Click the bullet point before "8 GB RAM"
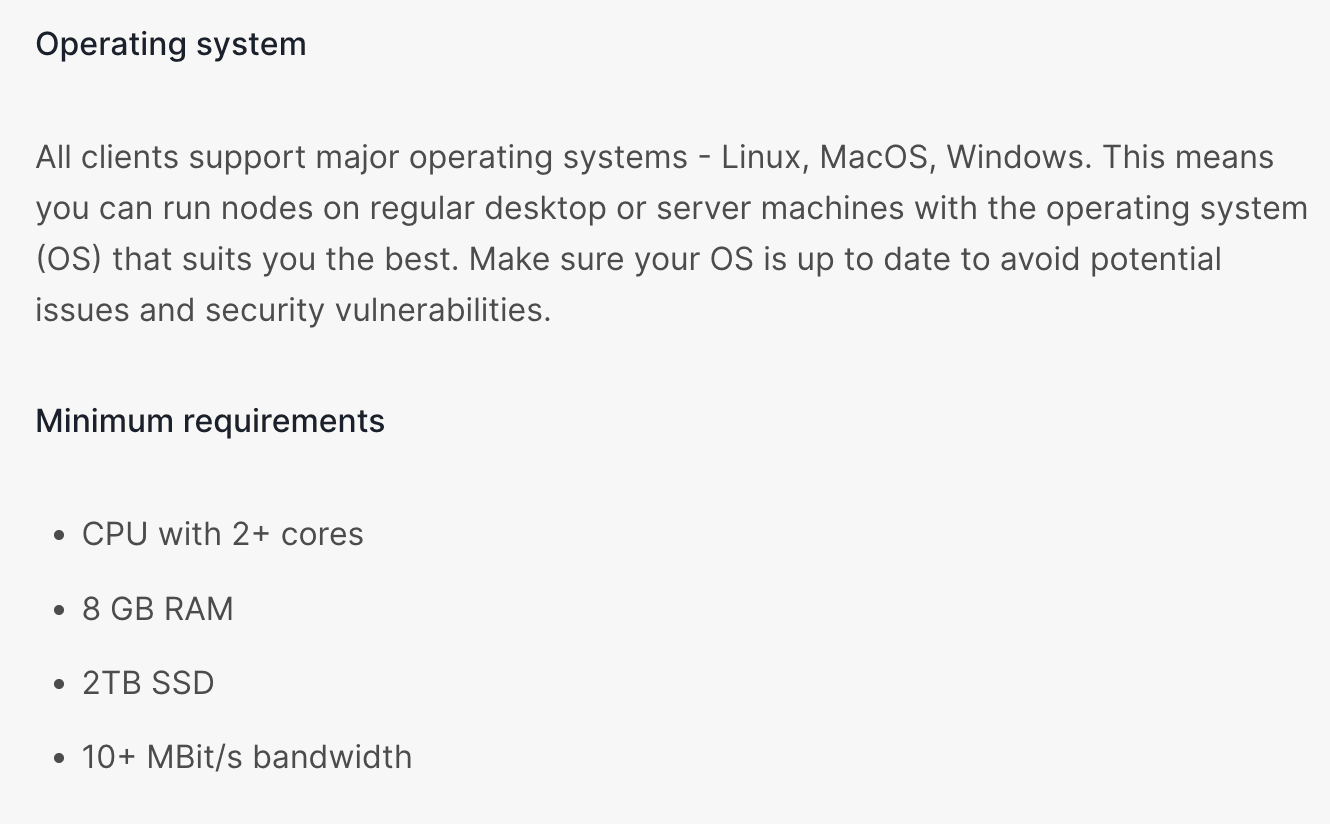The image size is (1330, 824). [x=58, y=610]
